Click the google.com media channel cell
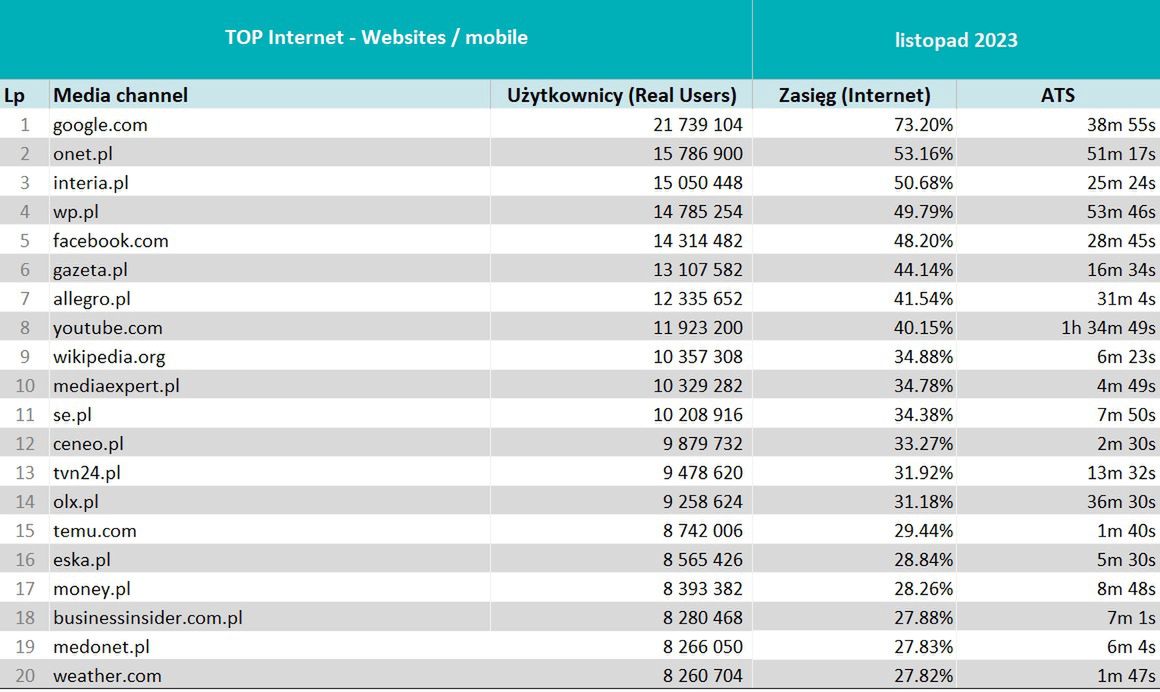The image size is (1160, 692). tap(100, 125)
